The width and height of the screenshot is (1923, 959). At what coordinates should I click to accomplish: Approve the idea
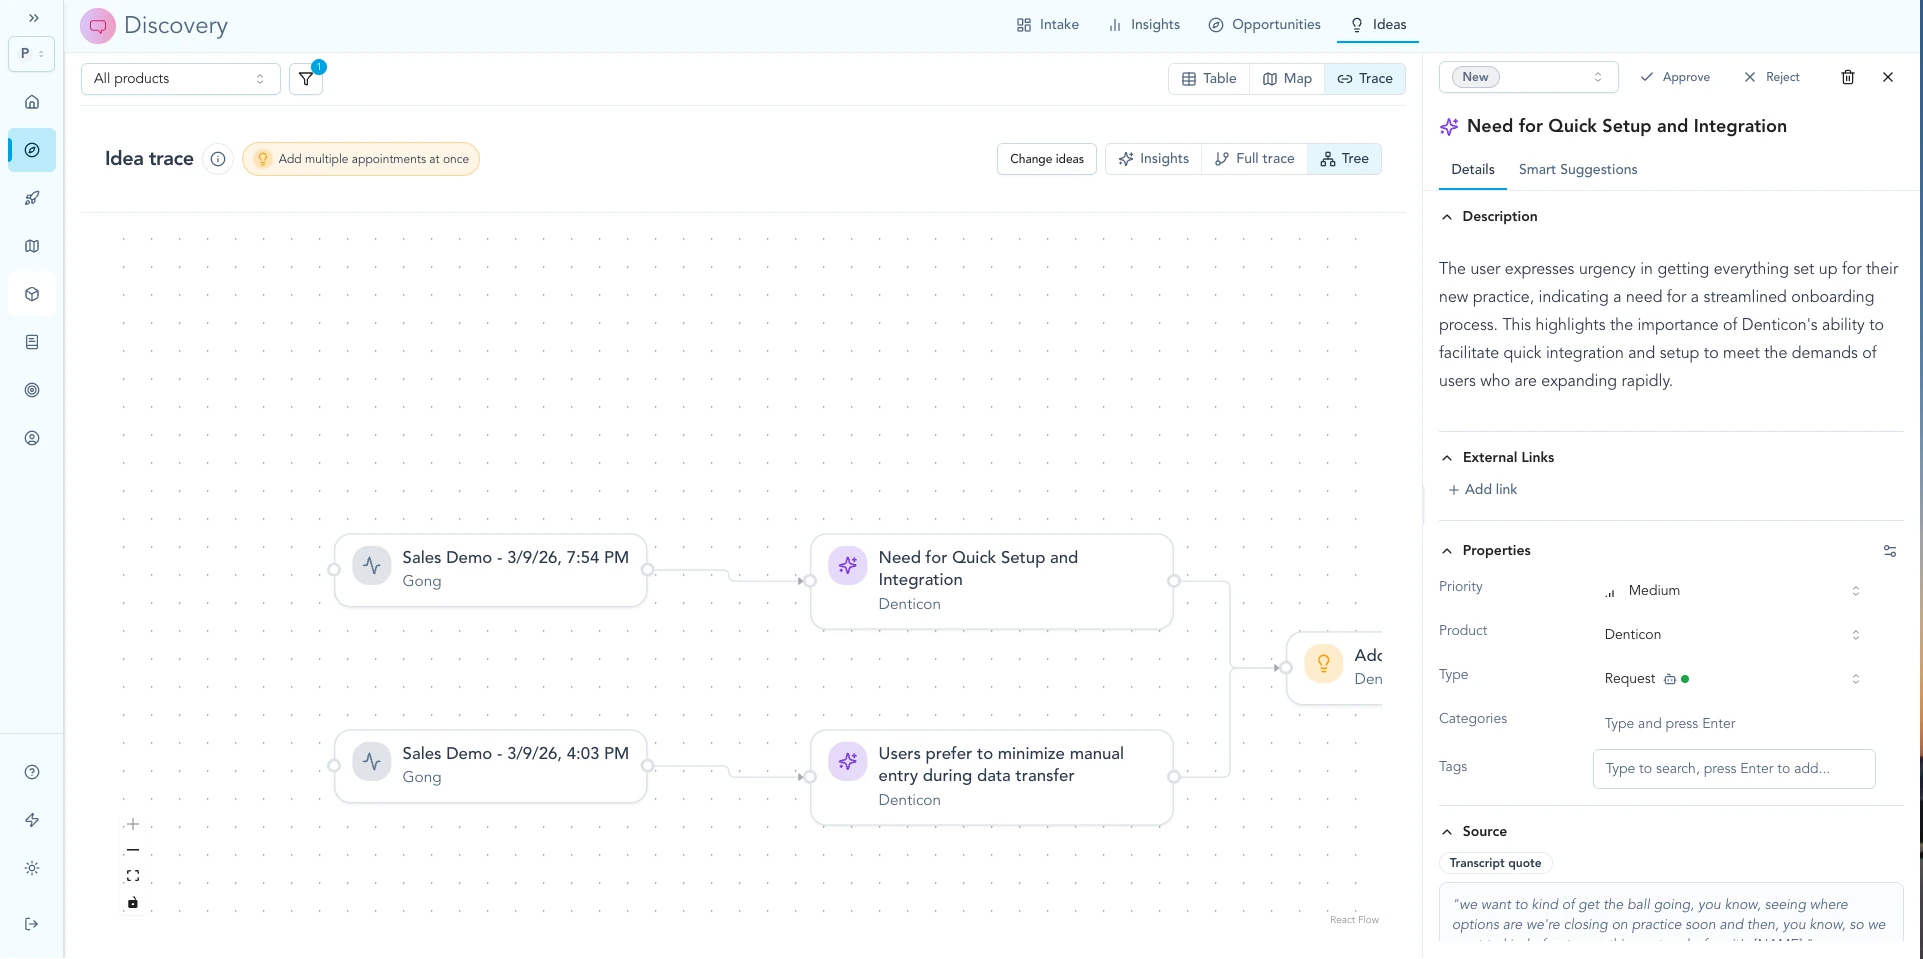click(1675, 77)
